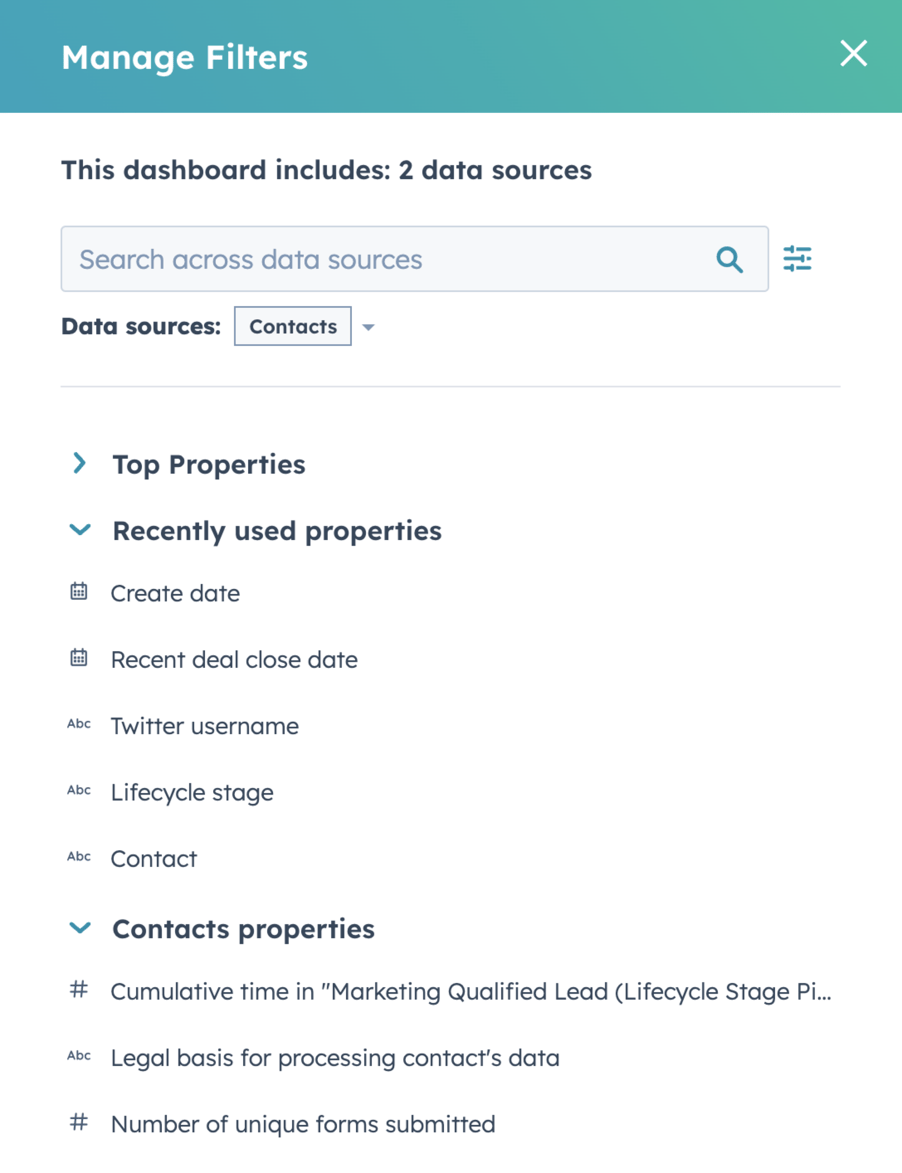
Task: Choose the Lifecycle stage property
Action: tap(192, 792)
